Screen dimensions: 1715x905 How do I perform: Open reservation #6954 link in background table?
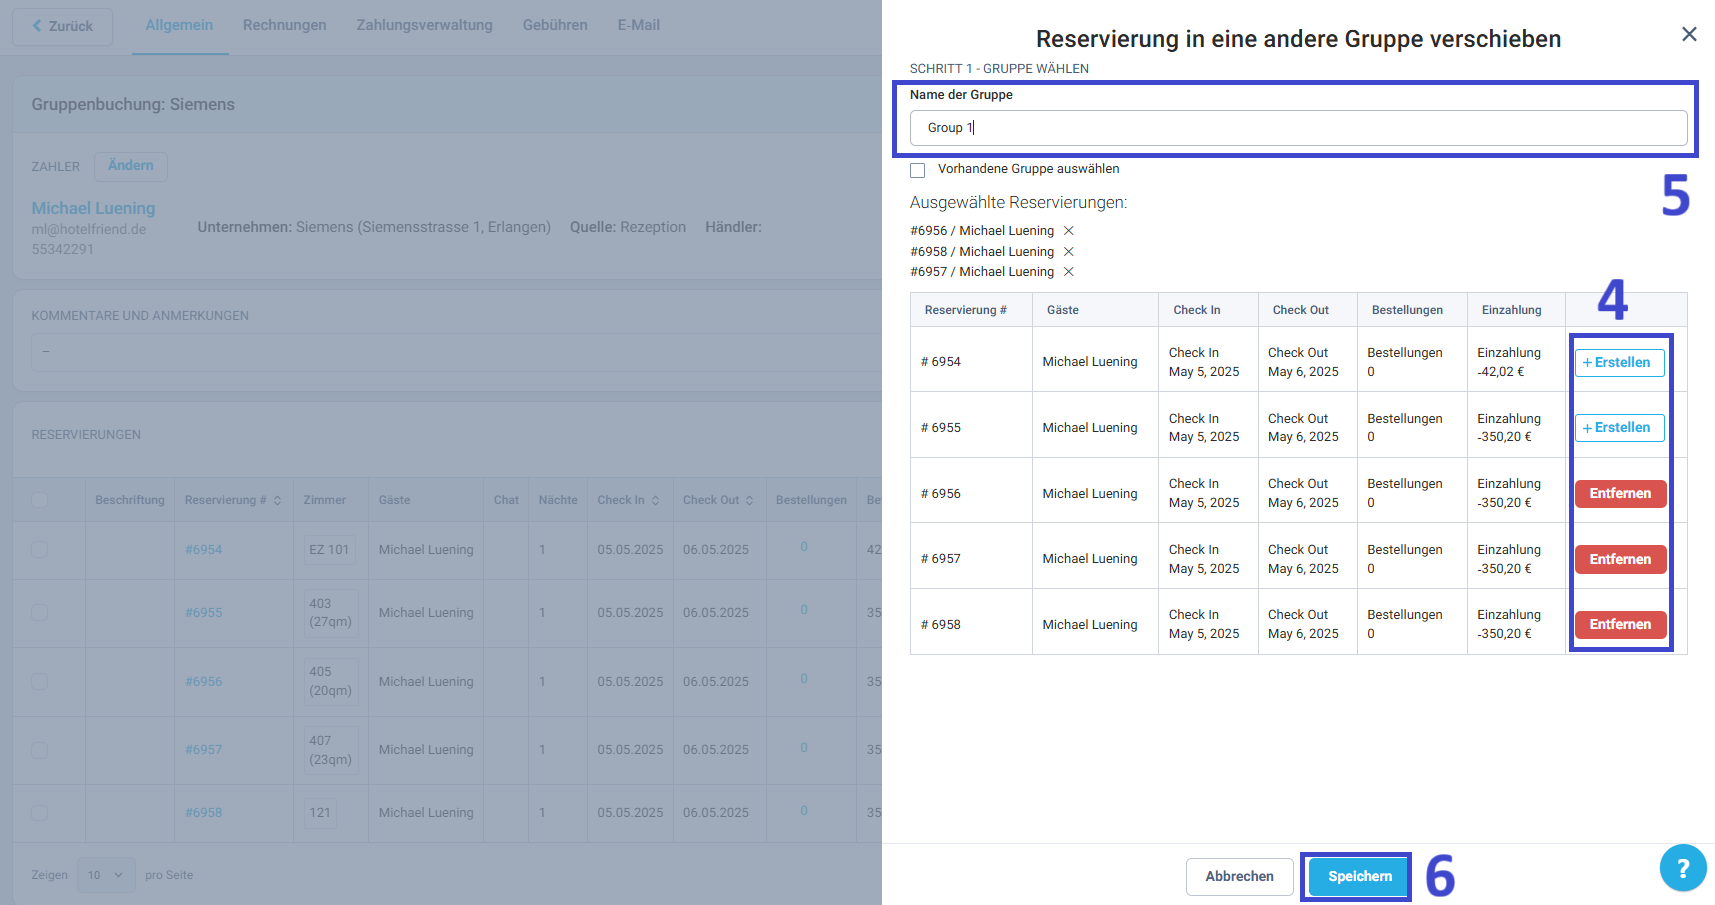pos(203,549)
